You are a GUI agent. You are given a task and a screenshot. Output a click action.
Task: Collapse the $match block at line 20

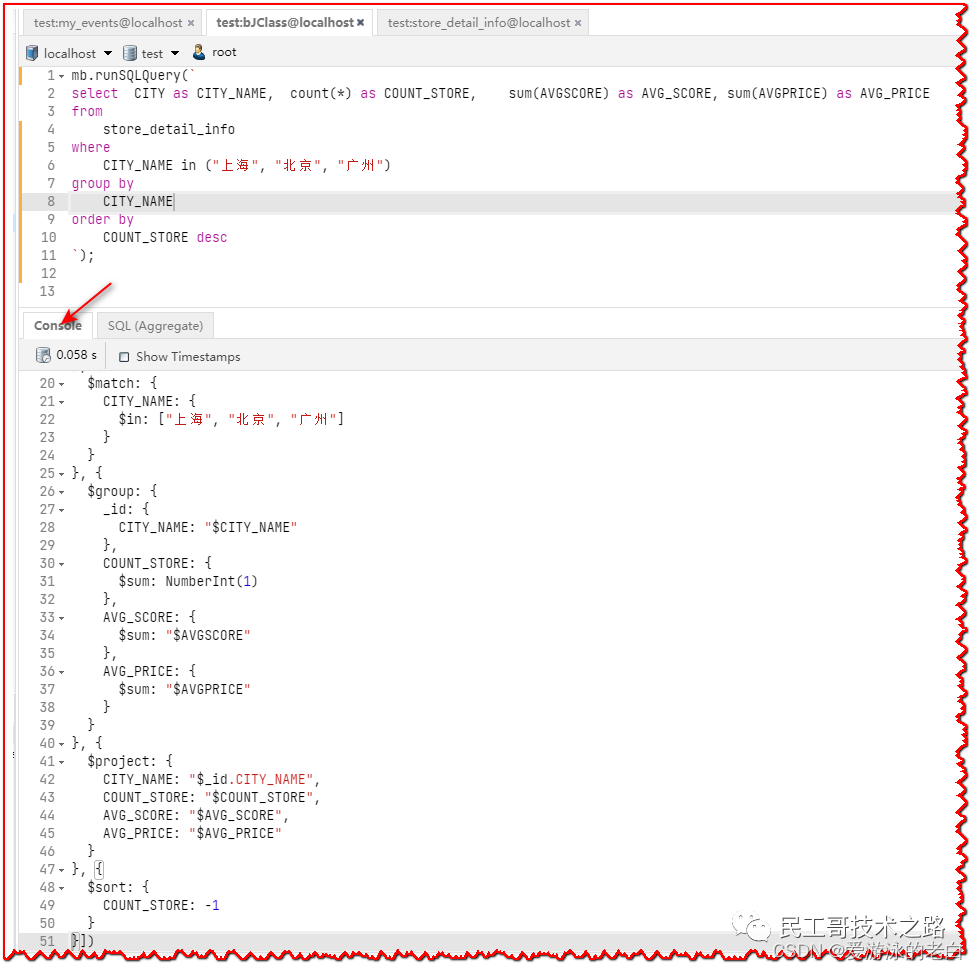[61, 384]
